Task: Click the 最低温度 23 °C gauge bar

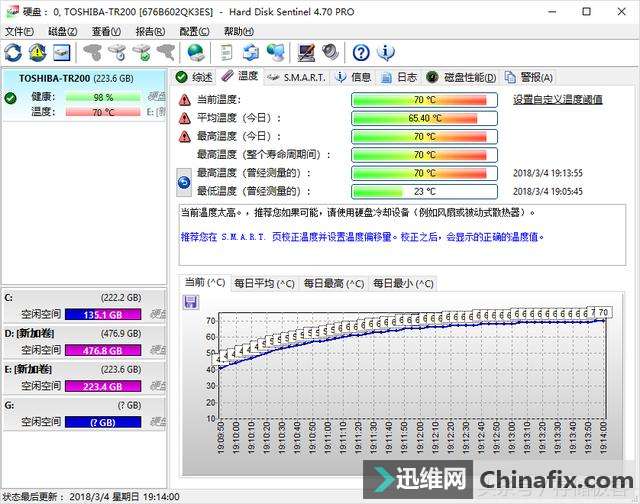Action: [x=424, y=191]
